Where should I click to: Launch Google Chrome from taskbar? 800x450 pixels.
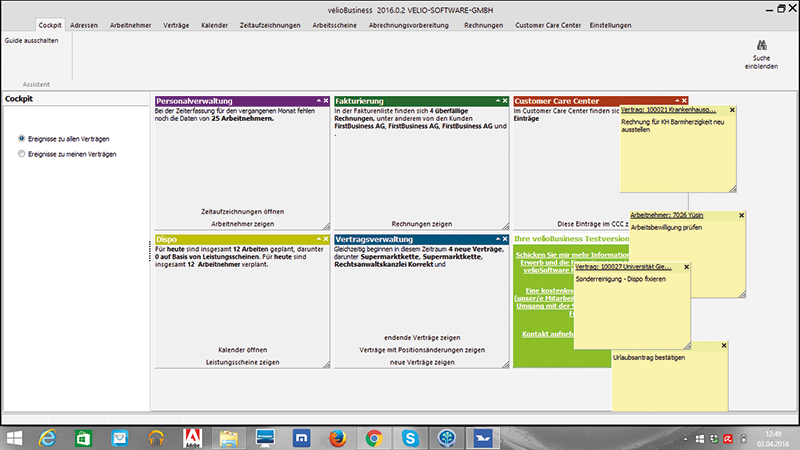(374, 438)
